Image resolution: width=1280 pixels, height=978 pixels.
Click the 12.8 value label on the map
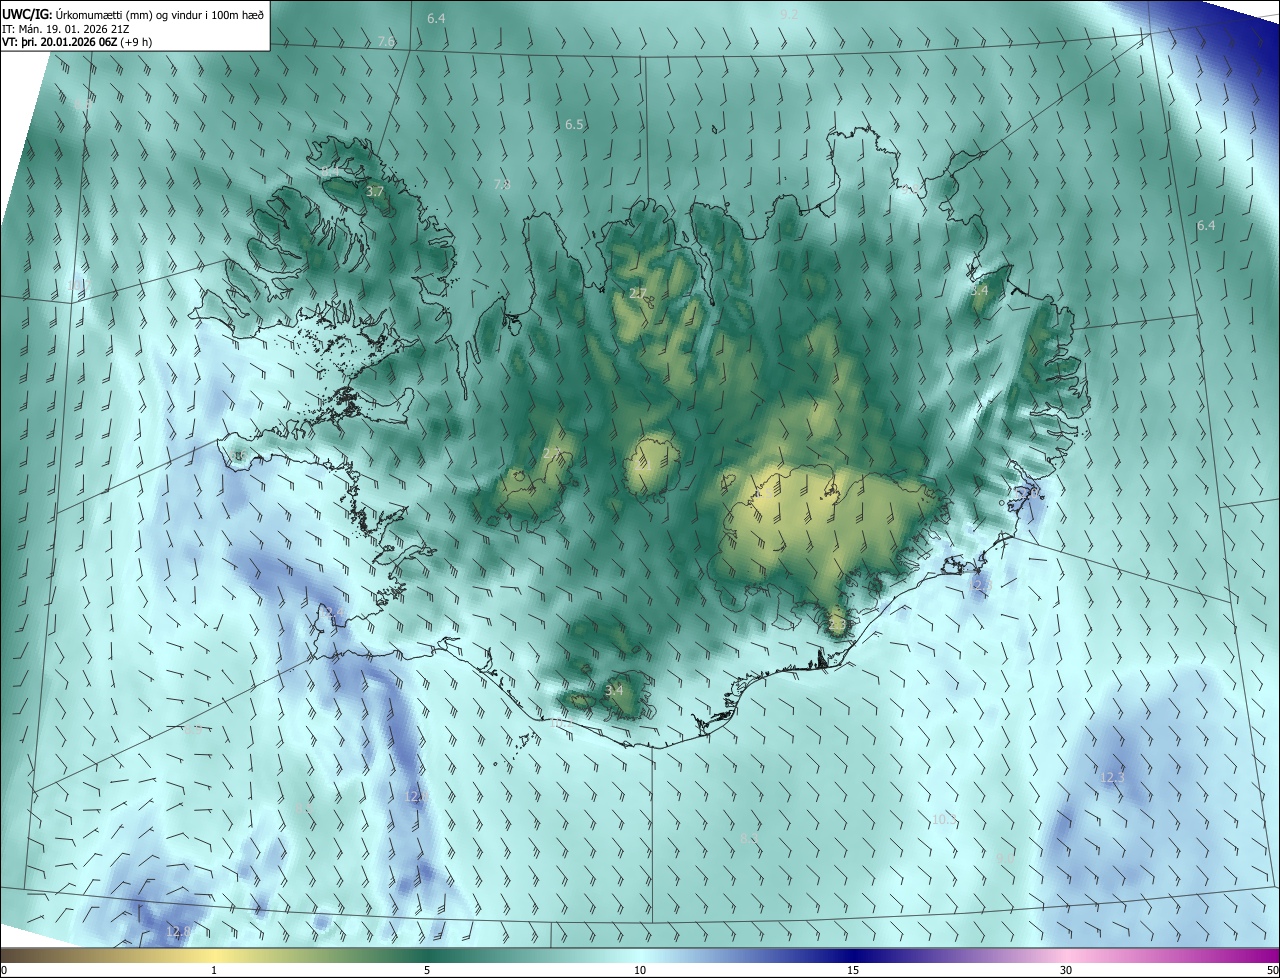pos(177,931)
